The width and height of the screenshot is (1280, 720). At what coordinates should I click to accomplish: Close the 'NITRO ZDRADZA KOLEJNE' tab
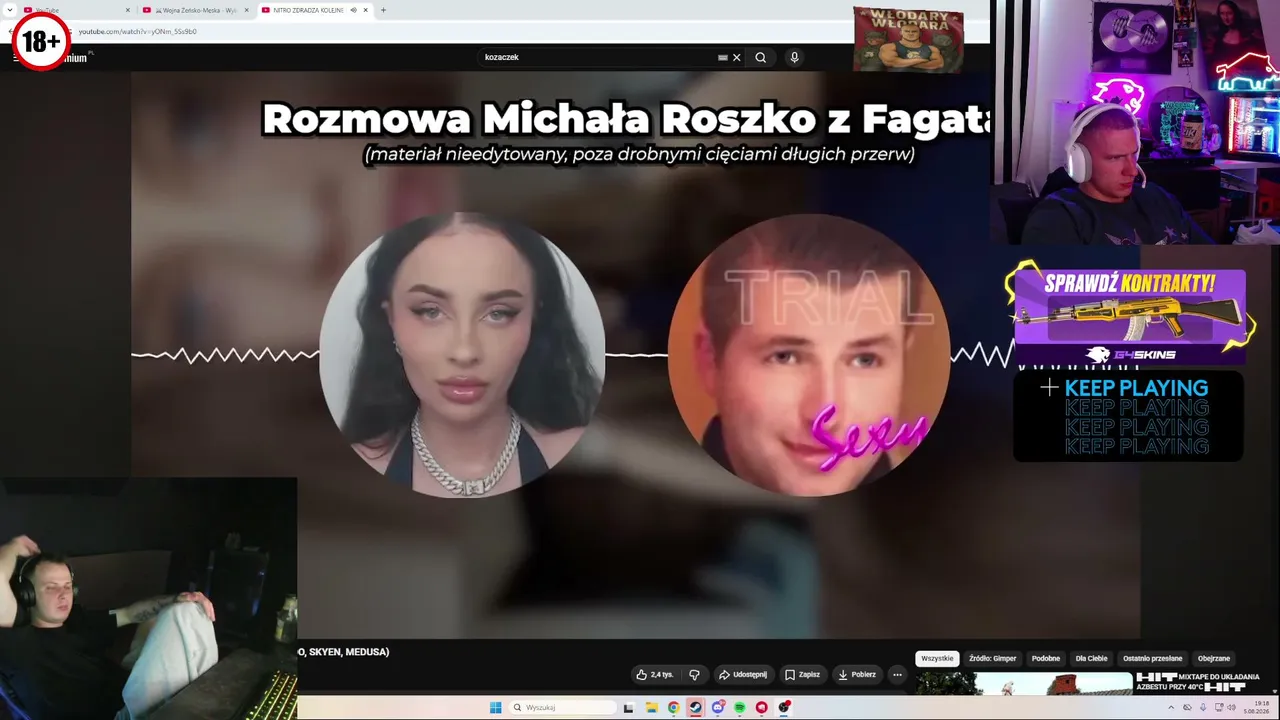click(x=366, y=10)
